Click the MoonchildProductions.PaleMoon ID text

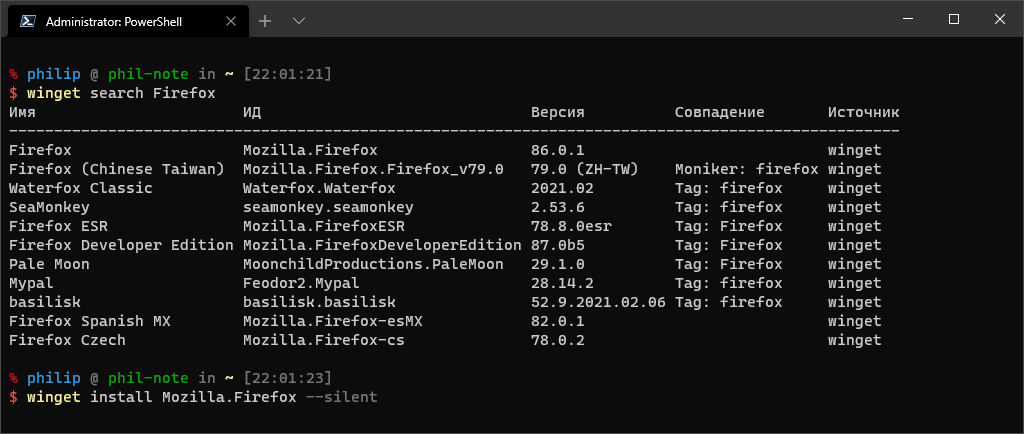(x=373, y=264)
